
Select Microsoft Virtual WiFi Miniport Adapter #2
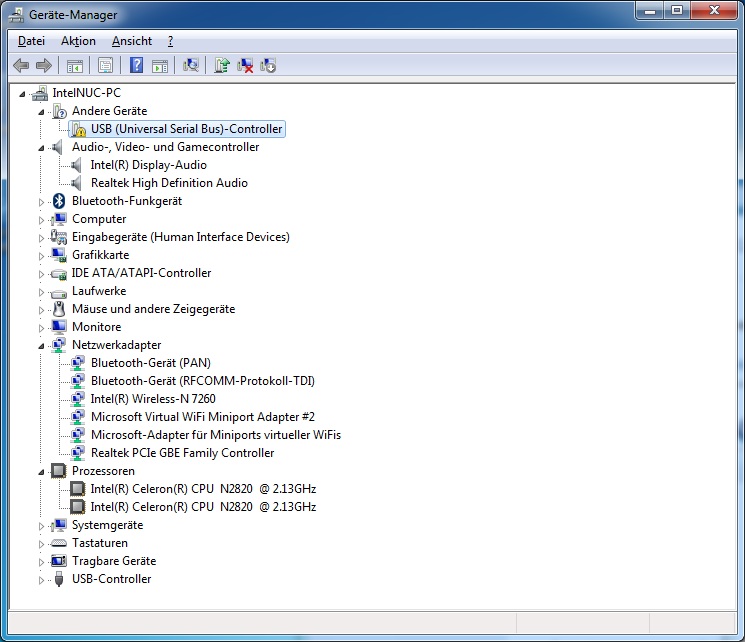pos(203,417)
